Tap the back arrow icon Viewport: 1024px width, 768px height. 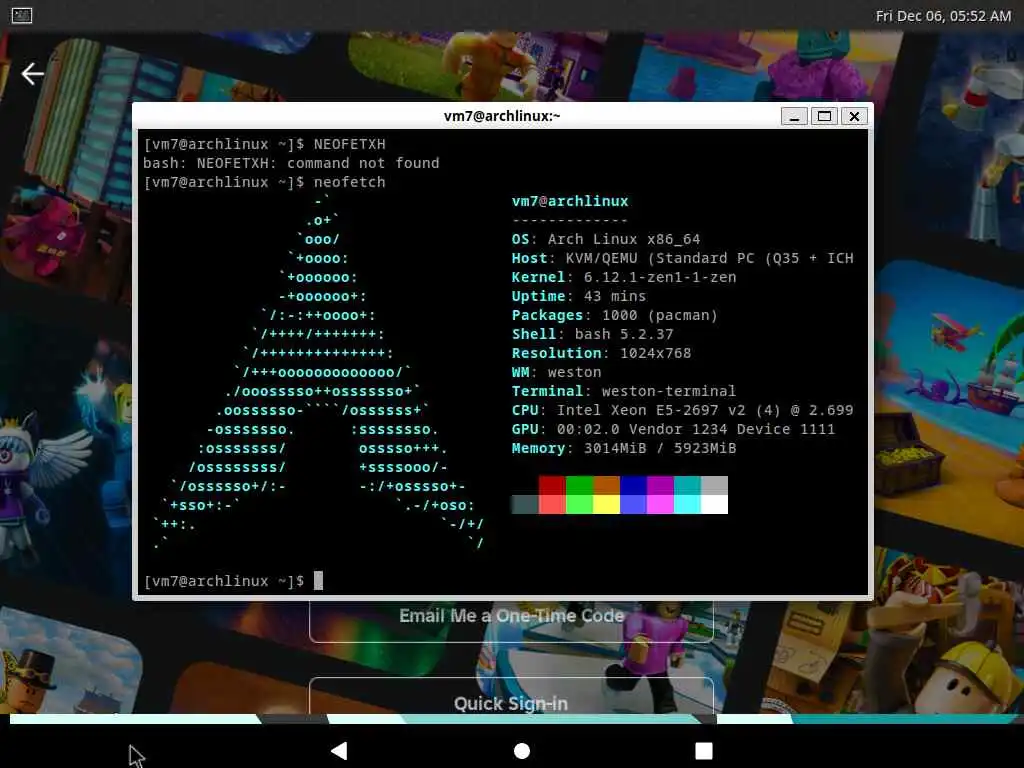click(33, 74)
